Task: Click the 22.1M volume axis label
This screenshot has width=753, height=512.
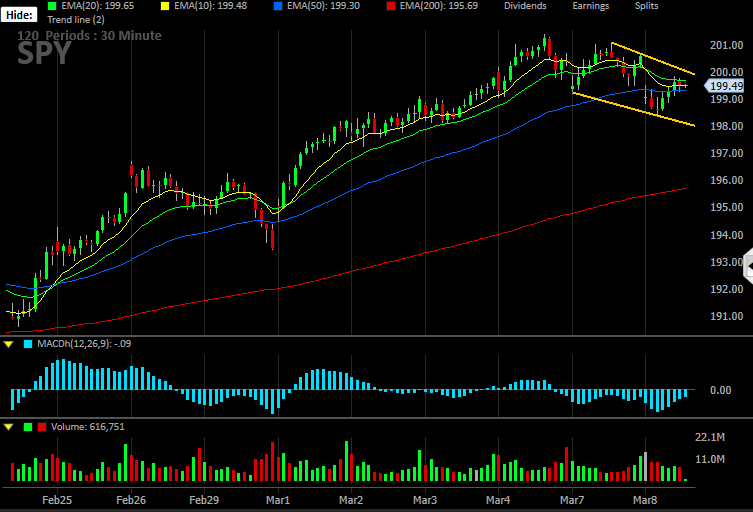Action: 710,437
